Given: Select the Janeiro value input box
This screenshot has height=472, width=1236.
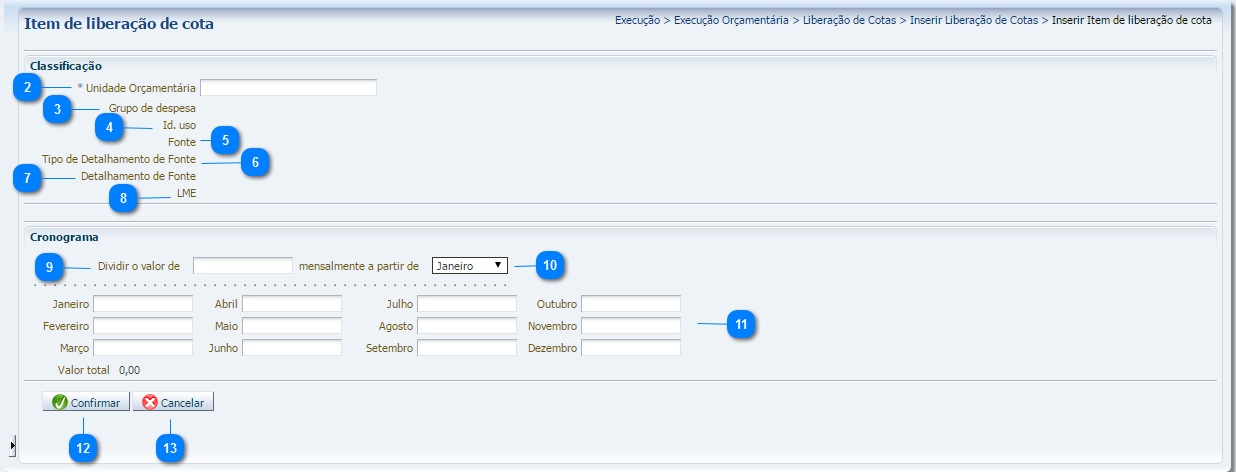Looking at the screenshot, I should [142, 303].
